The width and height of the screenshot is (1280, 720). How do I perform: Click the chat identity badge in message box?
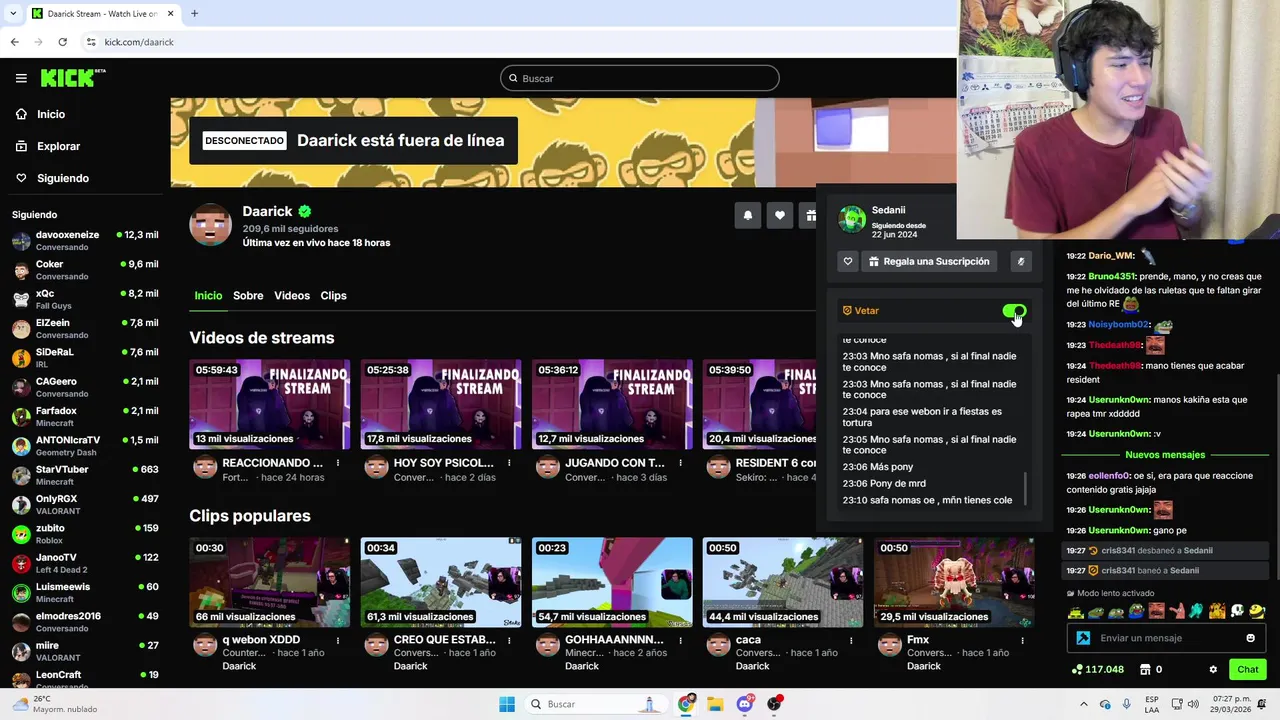point(1083,638)
